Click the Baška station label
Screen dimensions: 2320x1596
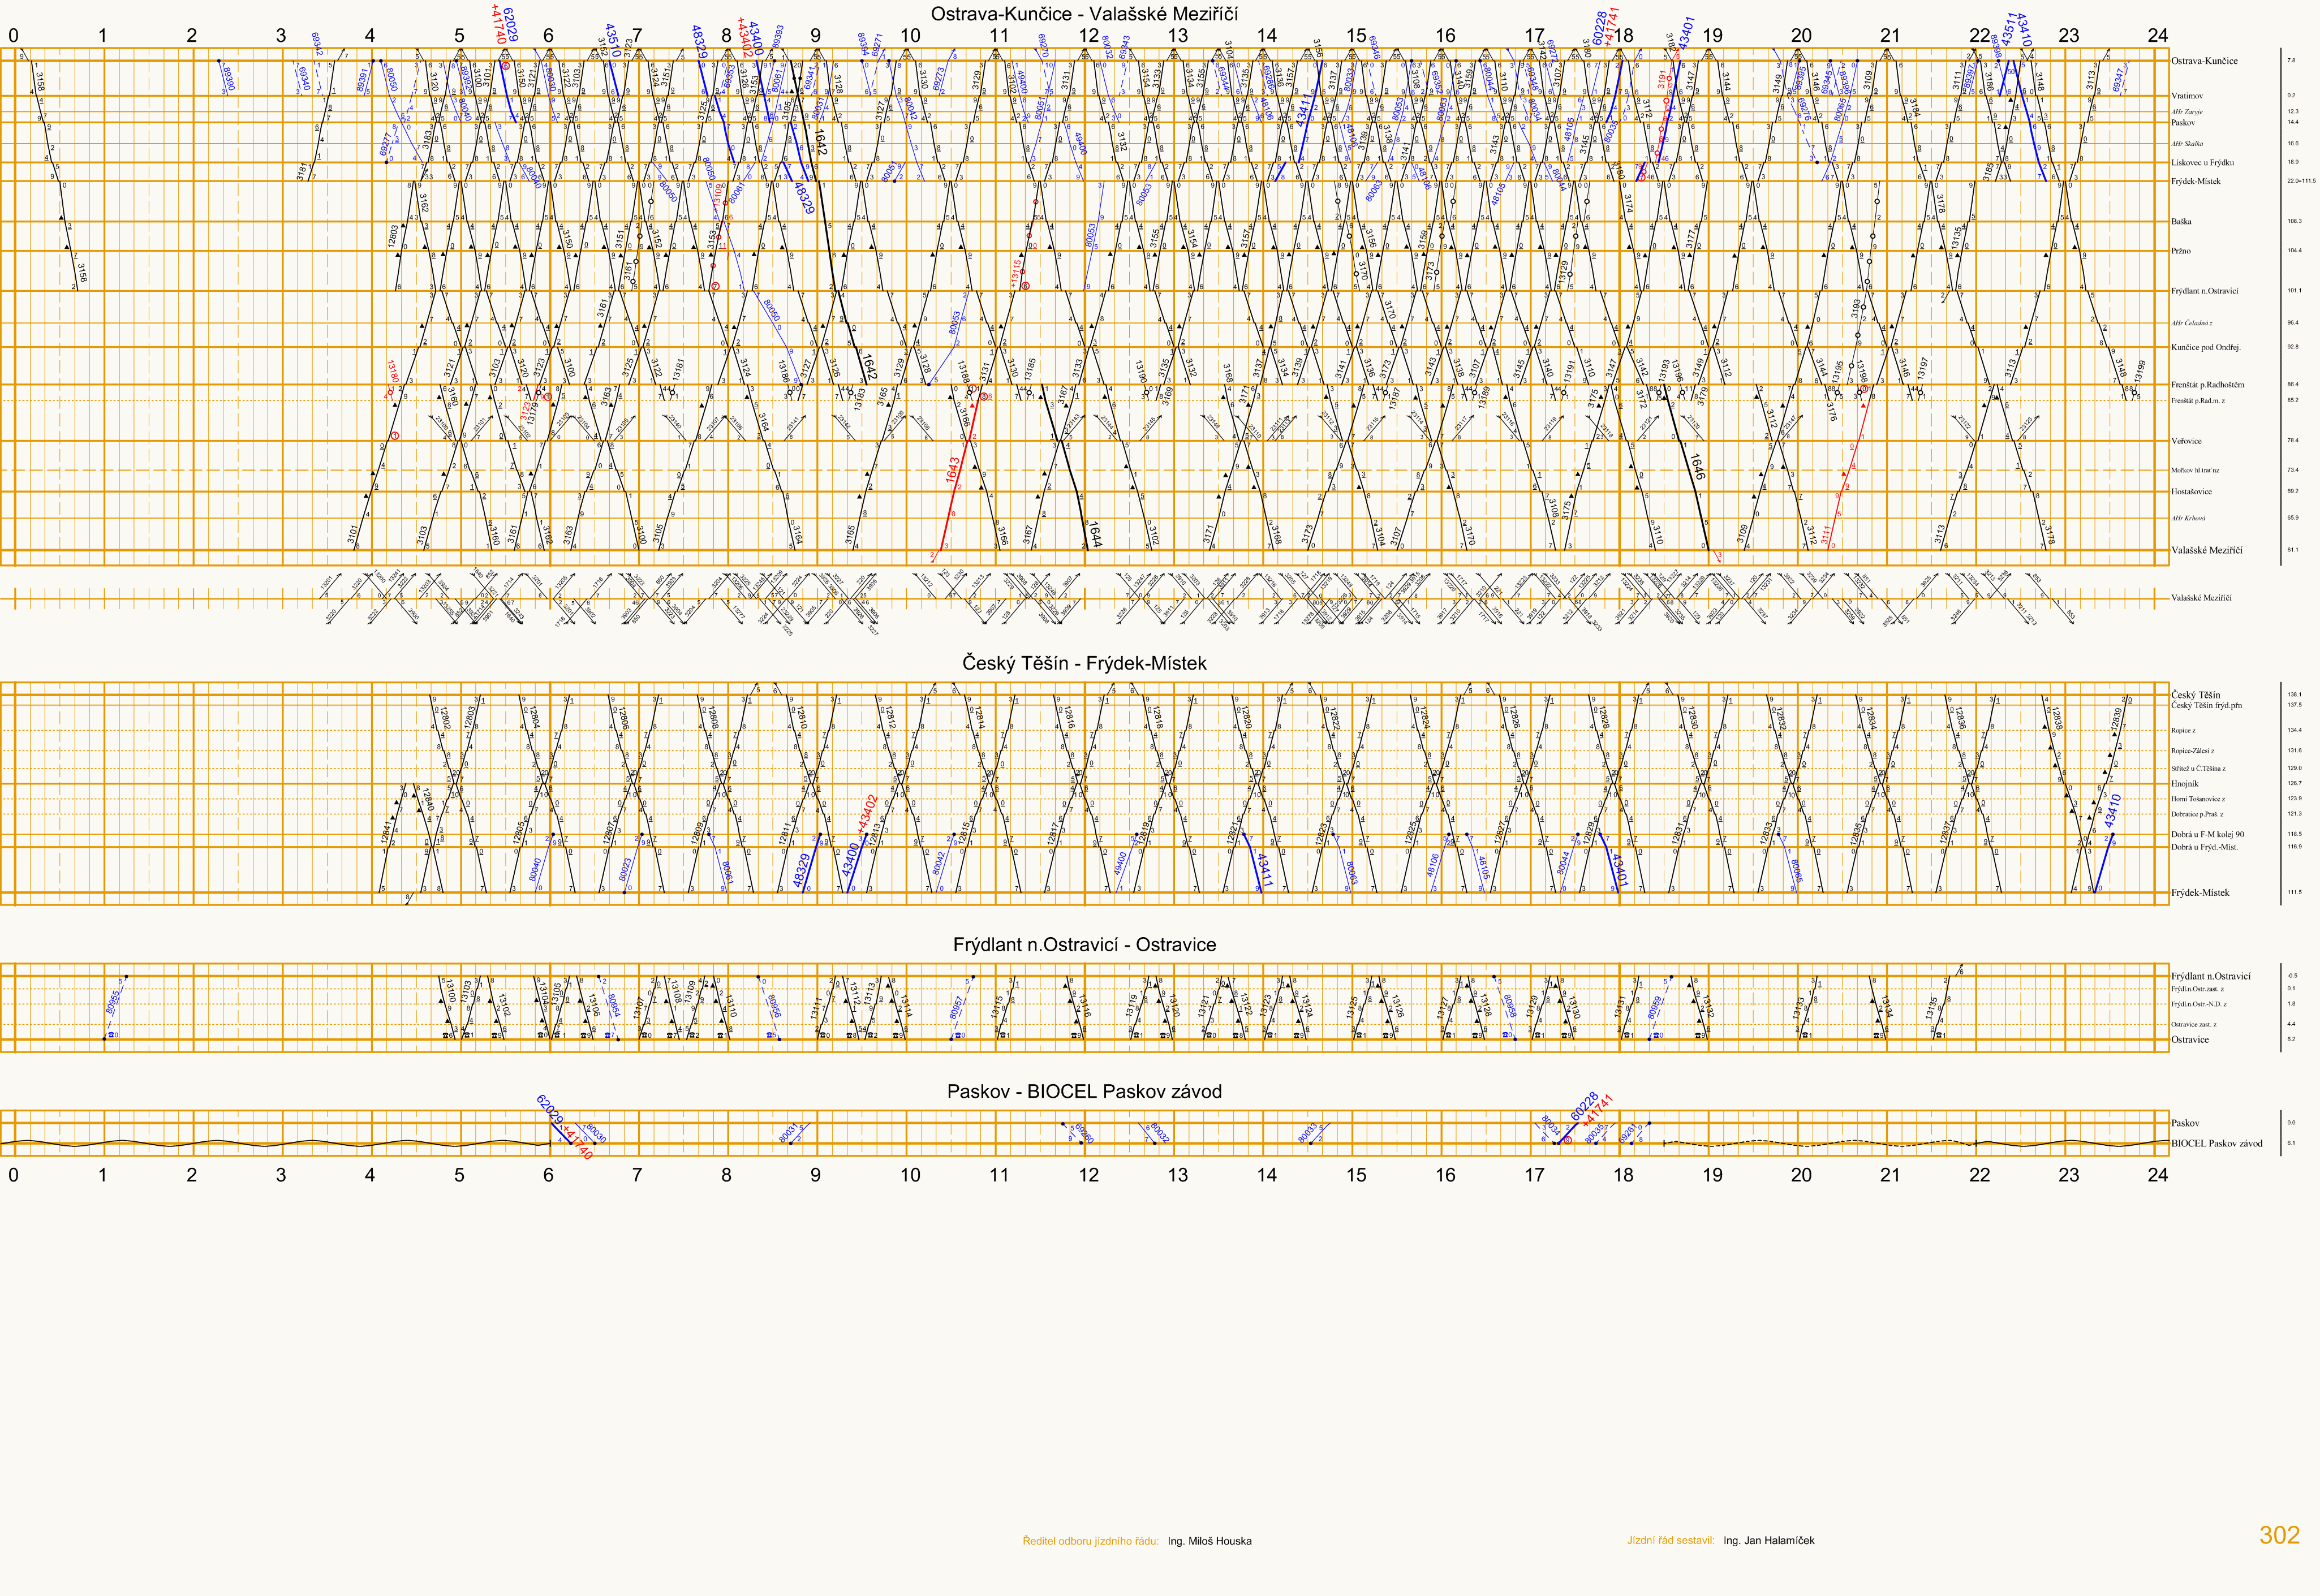tap(2181, 221)
